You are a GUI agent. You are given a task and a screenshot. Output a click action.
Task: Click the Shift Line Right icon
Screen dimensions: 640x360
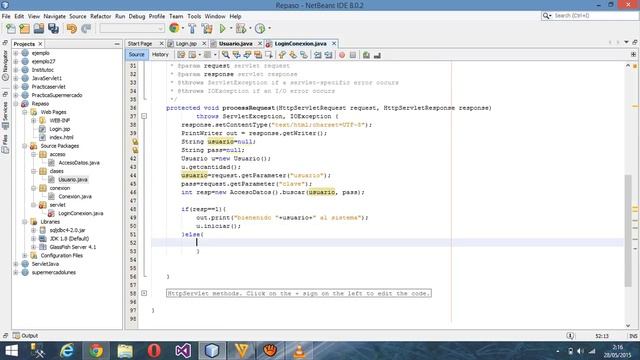click(329, 55)
